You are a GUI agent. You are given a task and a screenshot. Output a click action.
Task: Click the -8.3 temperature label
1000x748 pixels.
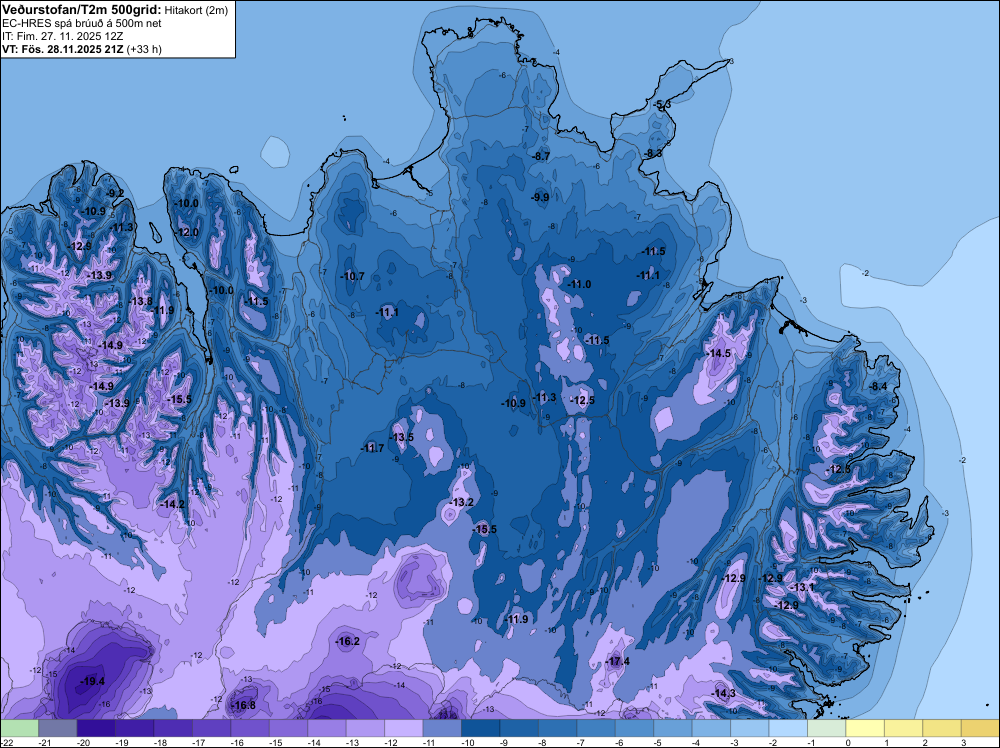coord(654,154)
